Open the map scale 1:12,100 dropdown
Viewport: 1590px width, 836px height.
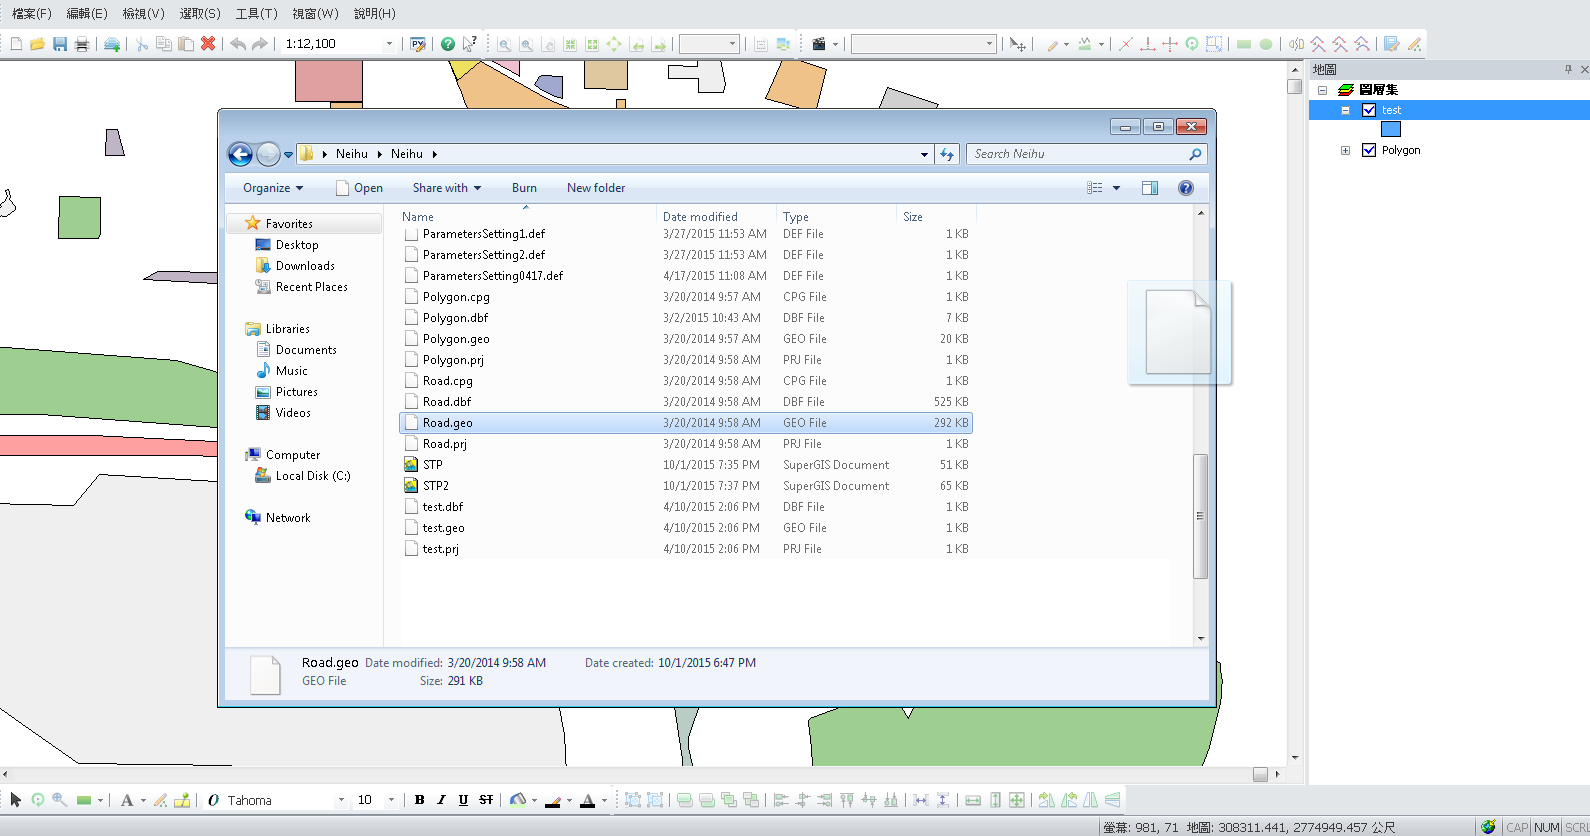pyautogui.click(x=389, y=44)
